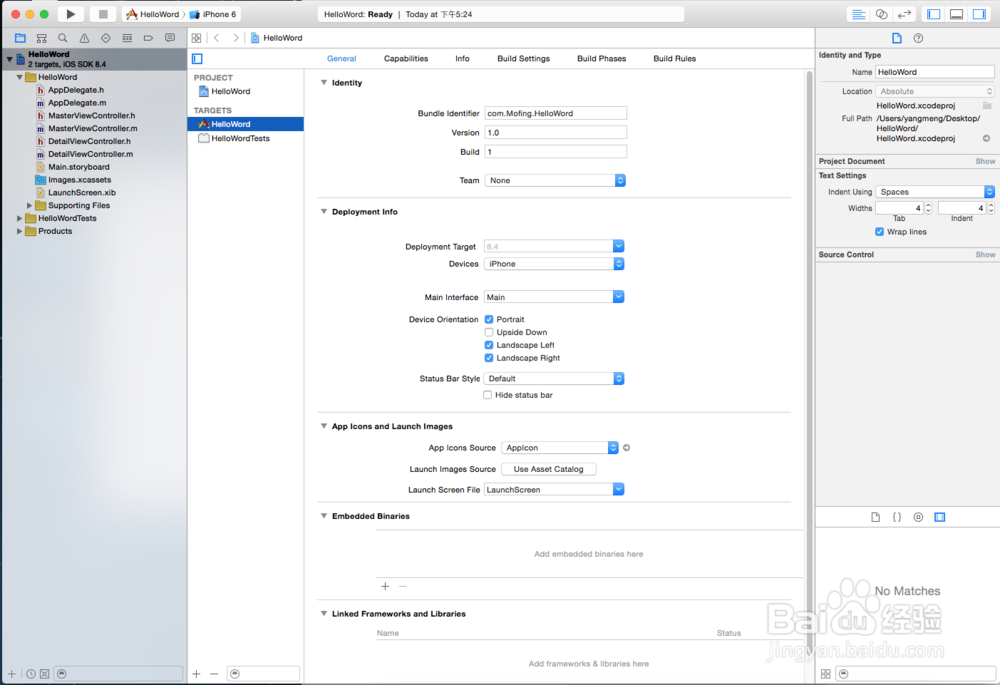Switch to the Standard editor
This screenshot has height=685, width=1000.
858,14
